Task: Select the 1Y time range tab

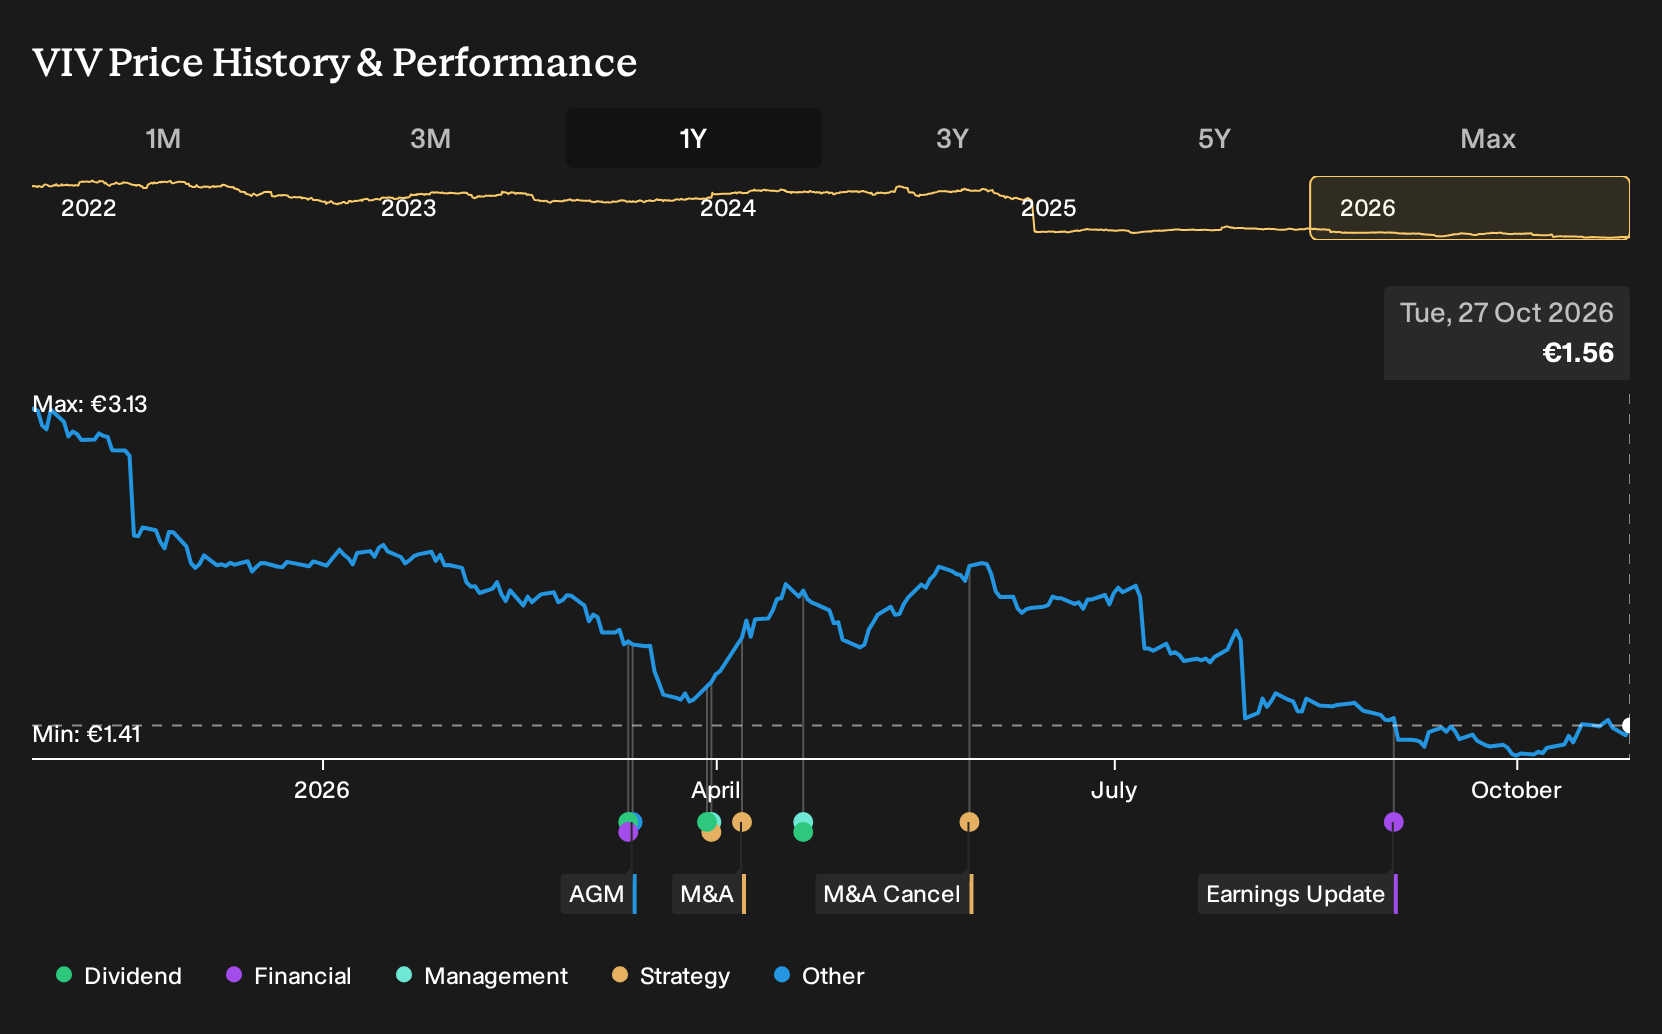Action: pos(693,138)
